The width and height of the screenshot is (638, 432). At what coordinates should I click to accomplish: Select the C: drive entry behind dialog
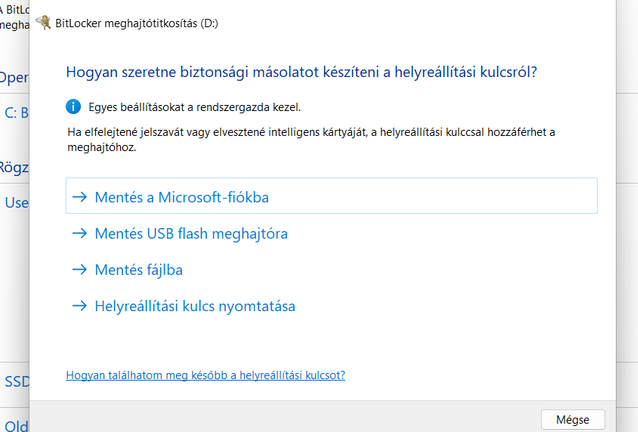16,112
